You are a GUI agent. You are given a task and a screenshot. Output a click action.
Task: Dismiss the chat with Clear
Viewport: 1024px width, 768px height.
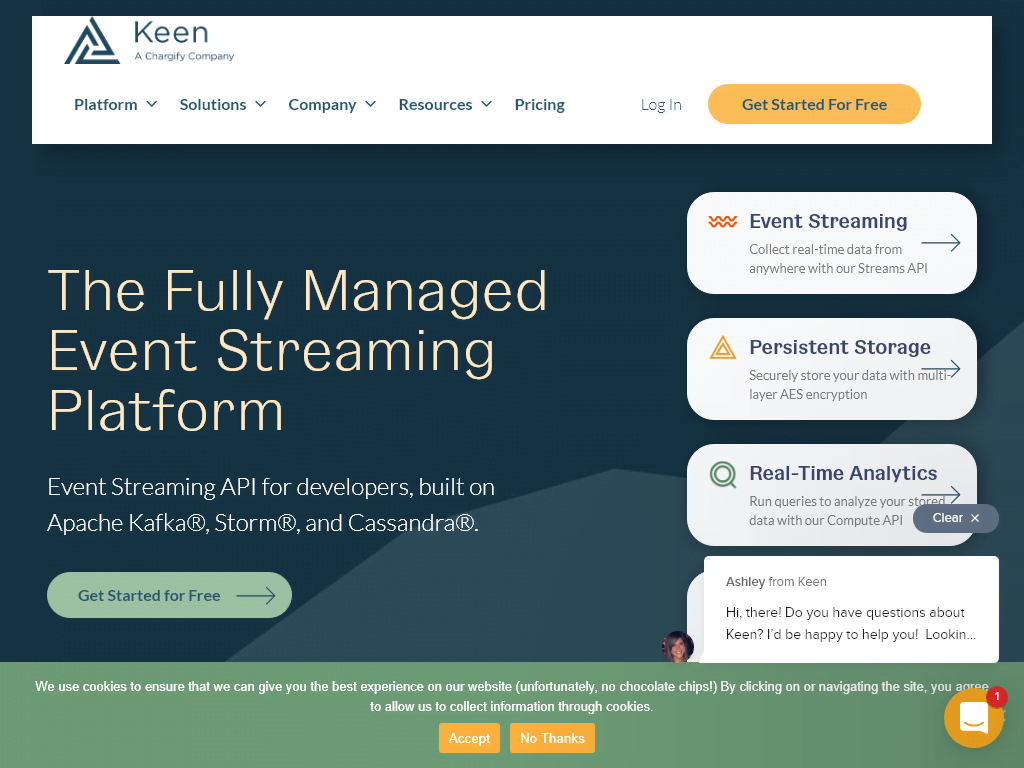[x=954, y=518]
